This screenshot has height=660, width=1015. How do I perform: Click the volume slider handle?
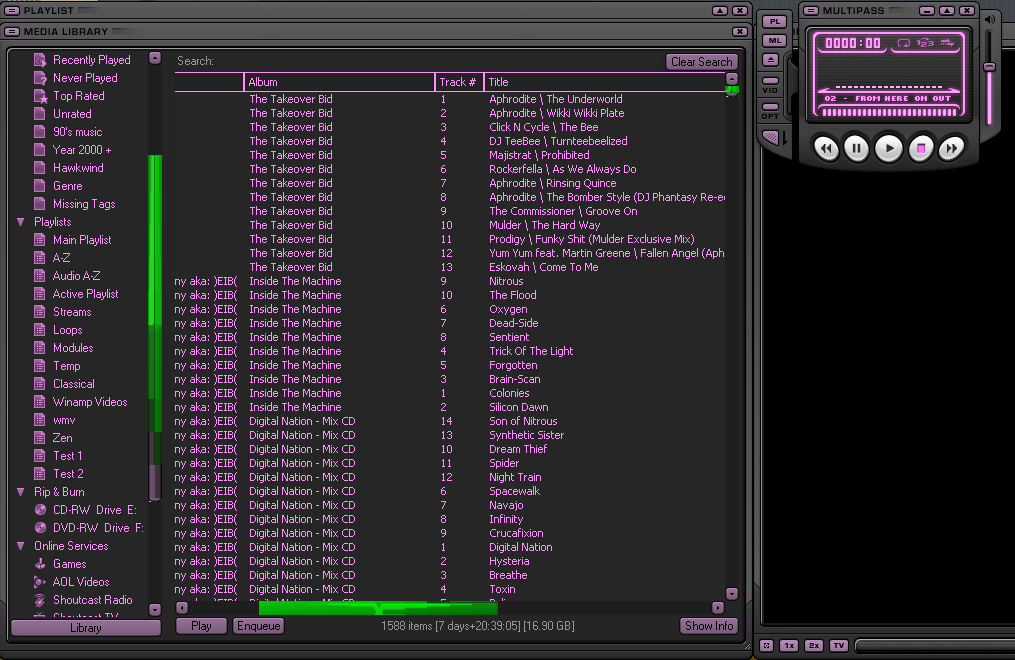tap(989, 67)
